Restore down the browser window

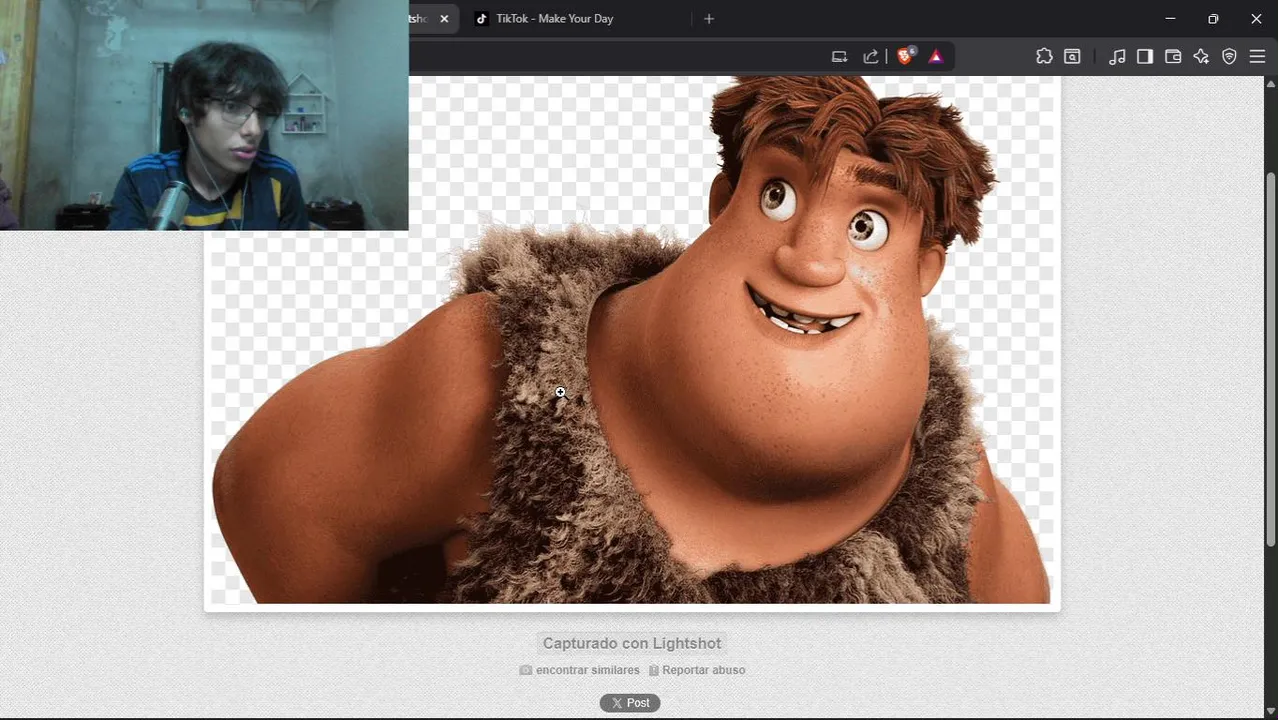click(x=1213, y=18)
